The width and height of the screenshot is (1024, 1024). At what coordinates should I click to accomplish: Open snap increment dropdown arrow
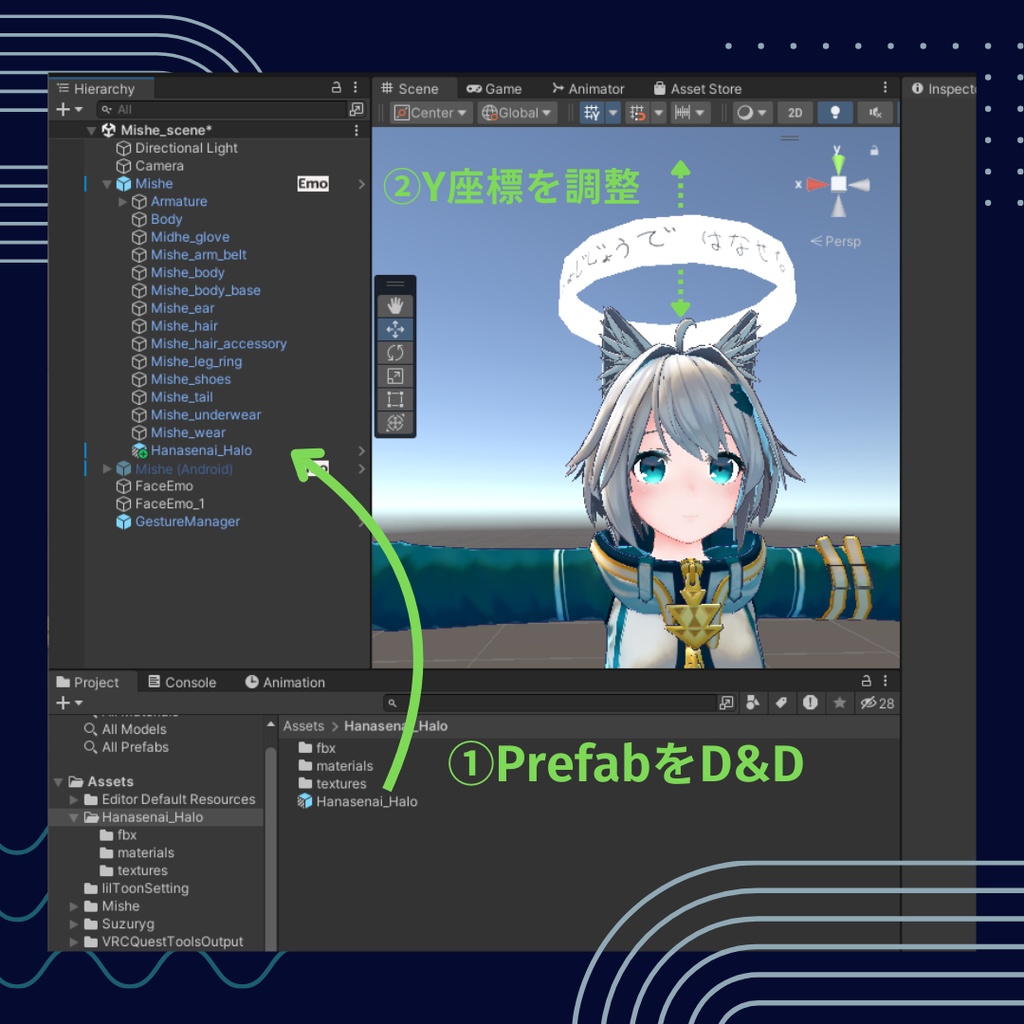(x=700, y=112)
